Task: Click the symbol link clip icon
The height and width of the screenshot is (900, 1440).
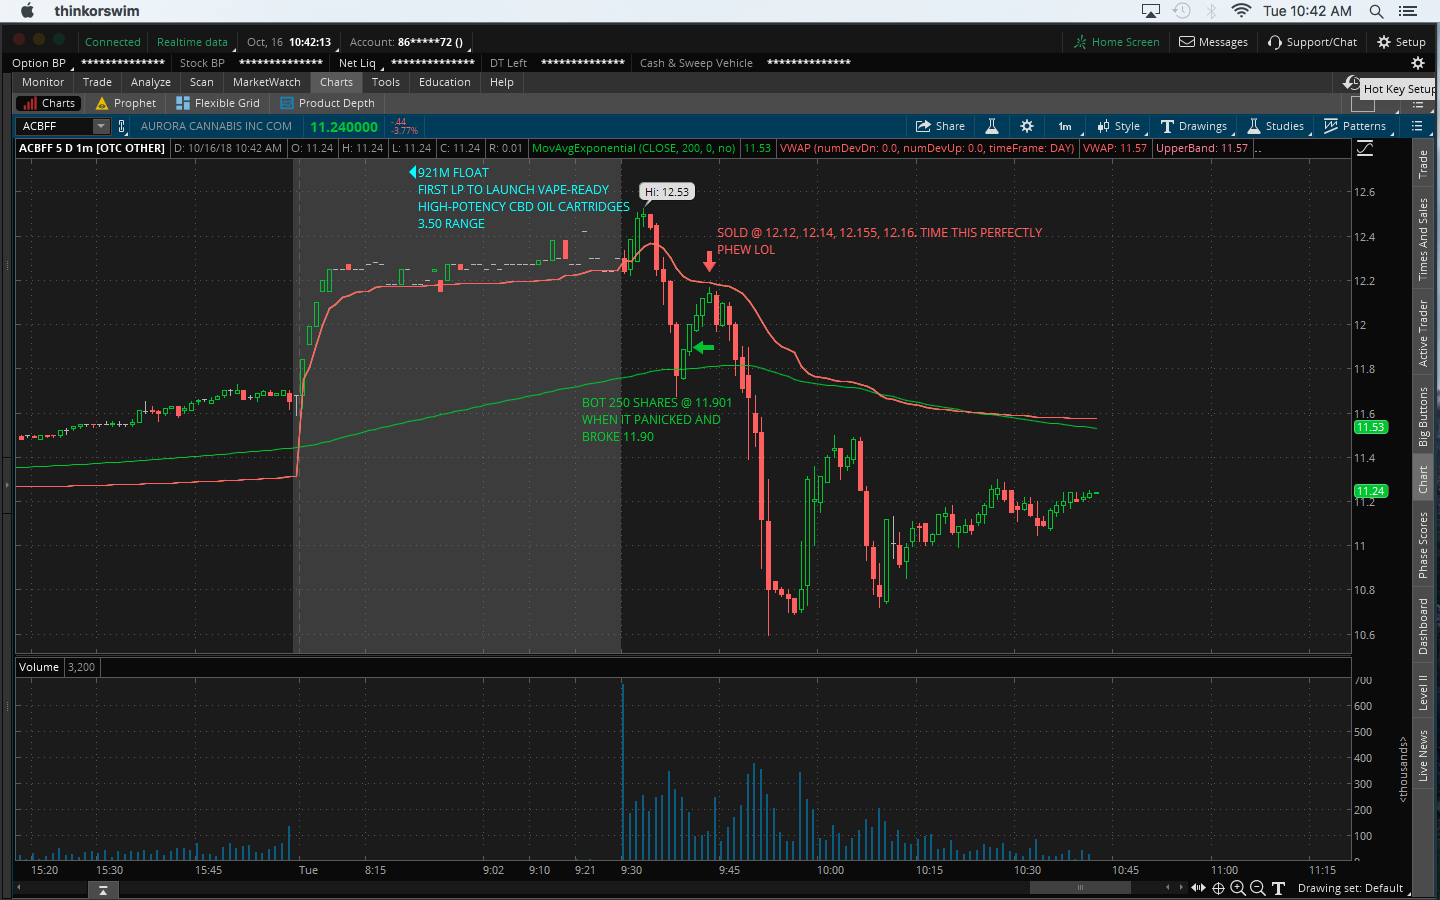Action: click(x=122, y=126)
